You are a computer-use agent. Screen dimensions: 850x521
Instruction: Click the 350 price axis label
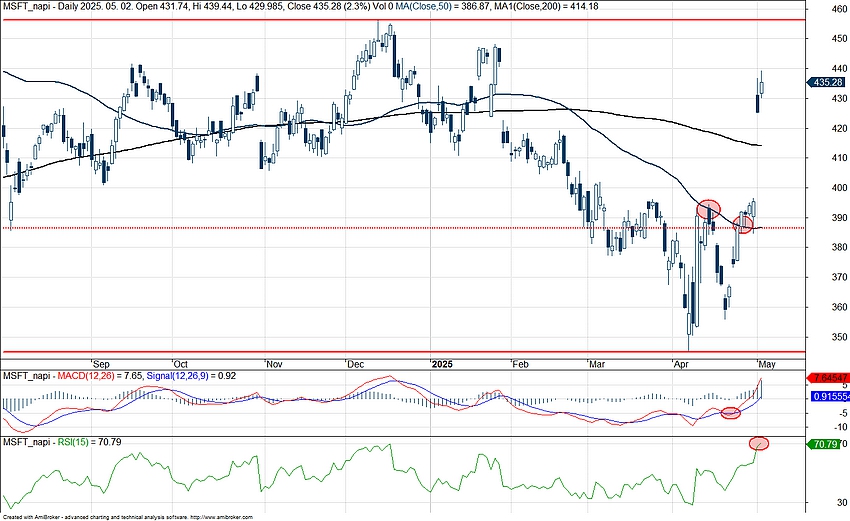point(840,337)
